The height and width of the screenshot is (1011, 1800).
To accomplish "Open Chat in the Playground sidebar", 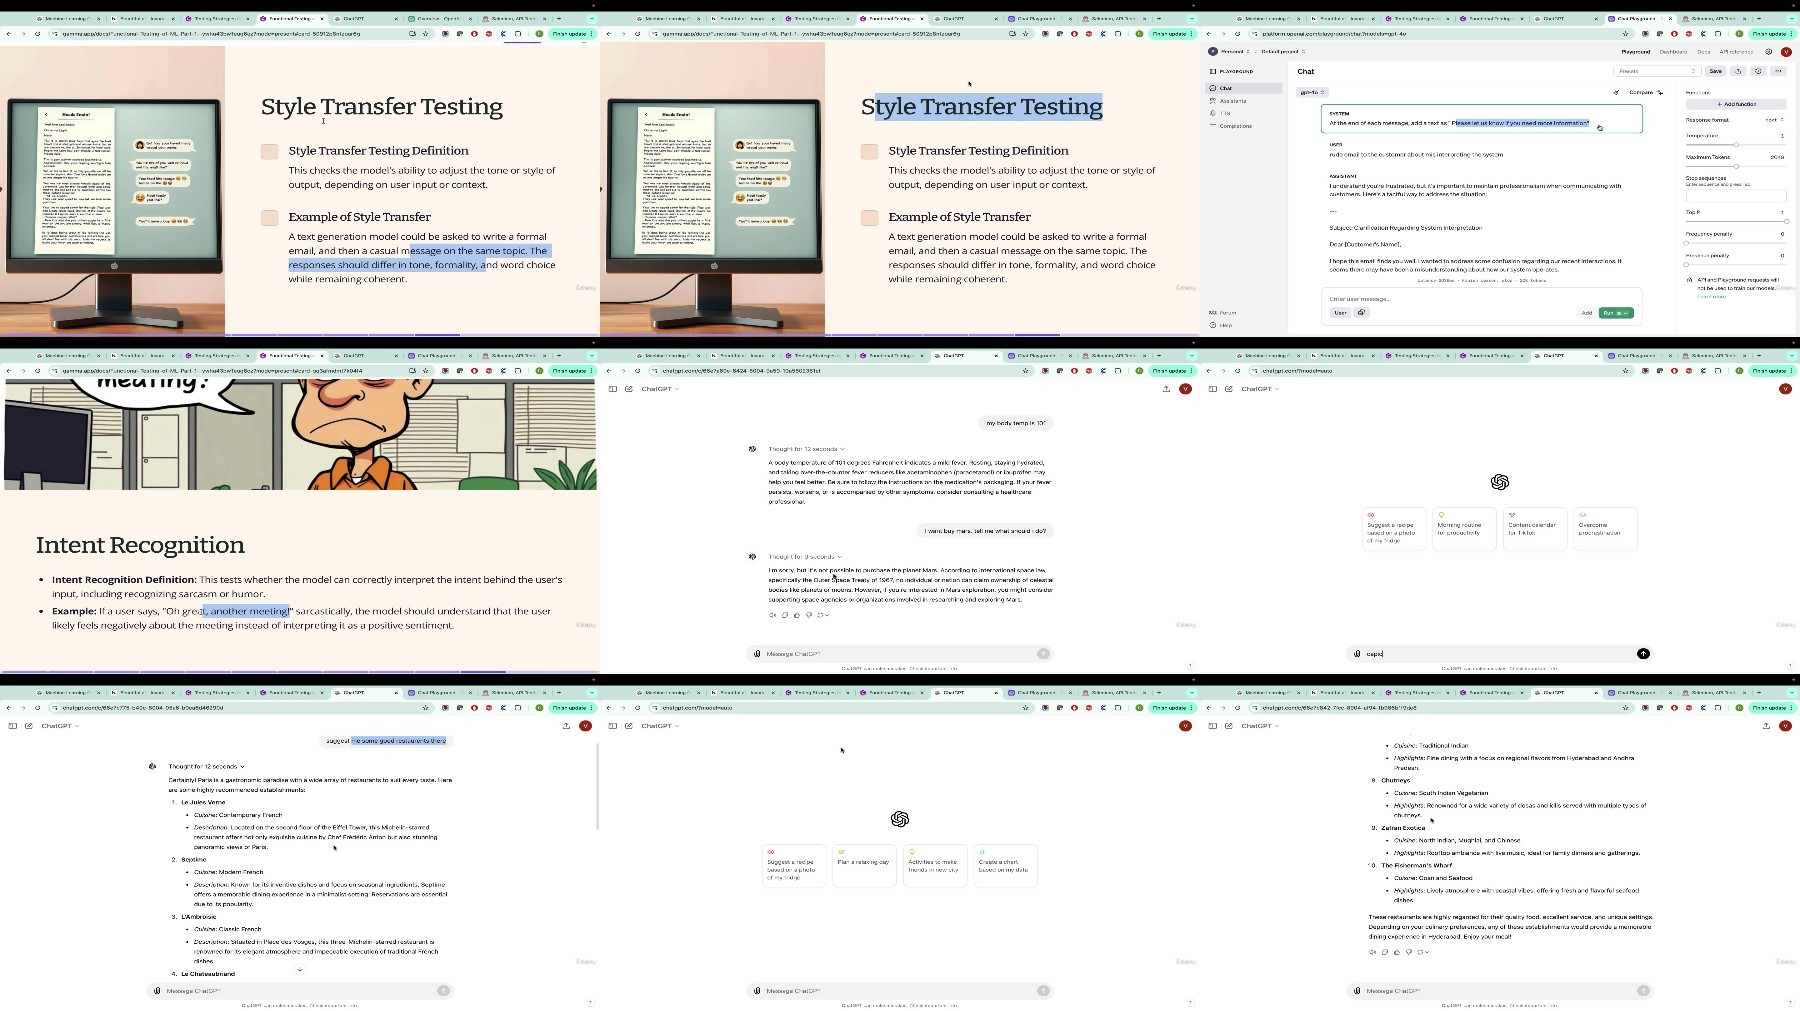I will tap(1244, 88).
